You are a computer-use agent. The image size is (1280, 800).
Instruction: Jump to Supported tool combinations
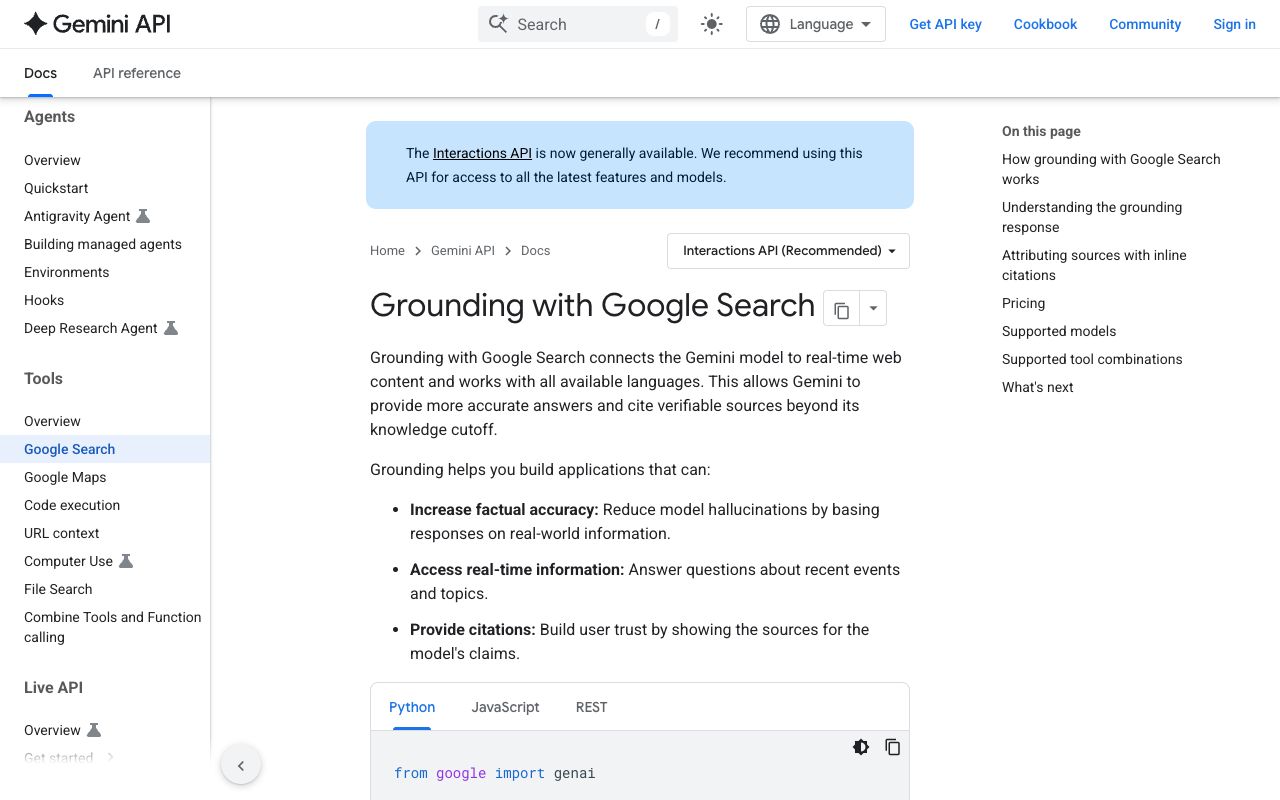coord(1092,359)
